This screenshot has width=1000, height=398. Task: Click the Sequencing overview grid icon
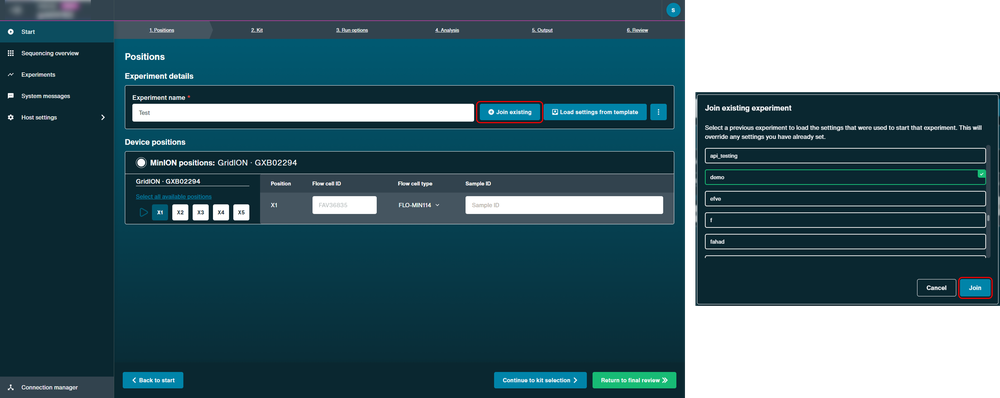10,53
